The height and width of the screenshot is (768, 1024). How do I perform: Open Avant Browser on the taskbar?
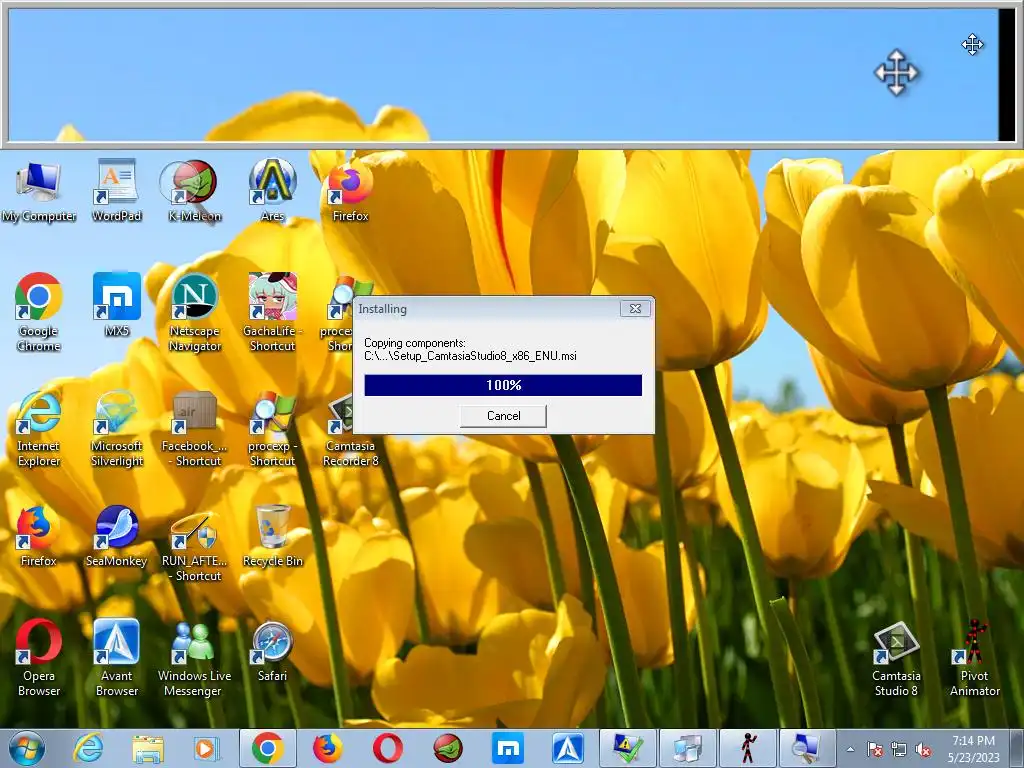pos(568,748)
